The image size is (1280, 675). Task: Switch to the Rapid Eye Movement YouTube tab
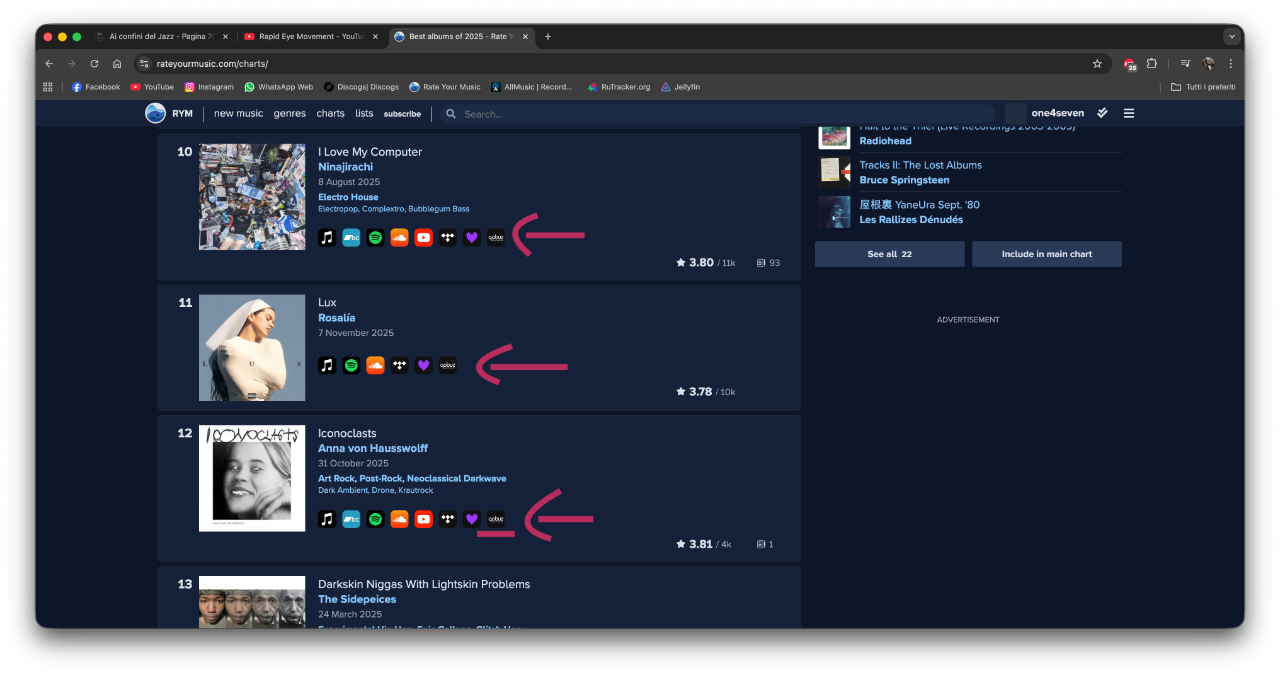(x=312, y=36)
